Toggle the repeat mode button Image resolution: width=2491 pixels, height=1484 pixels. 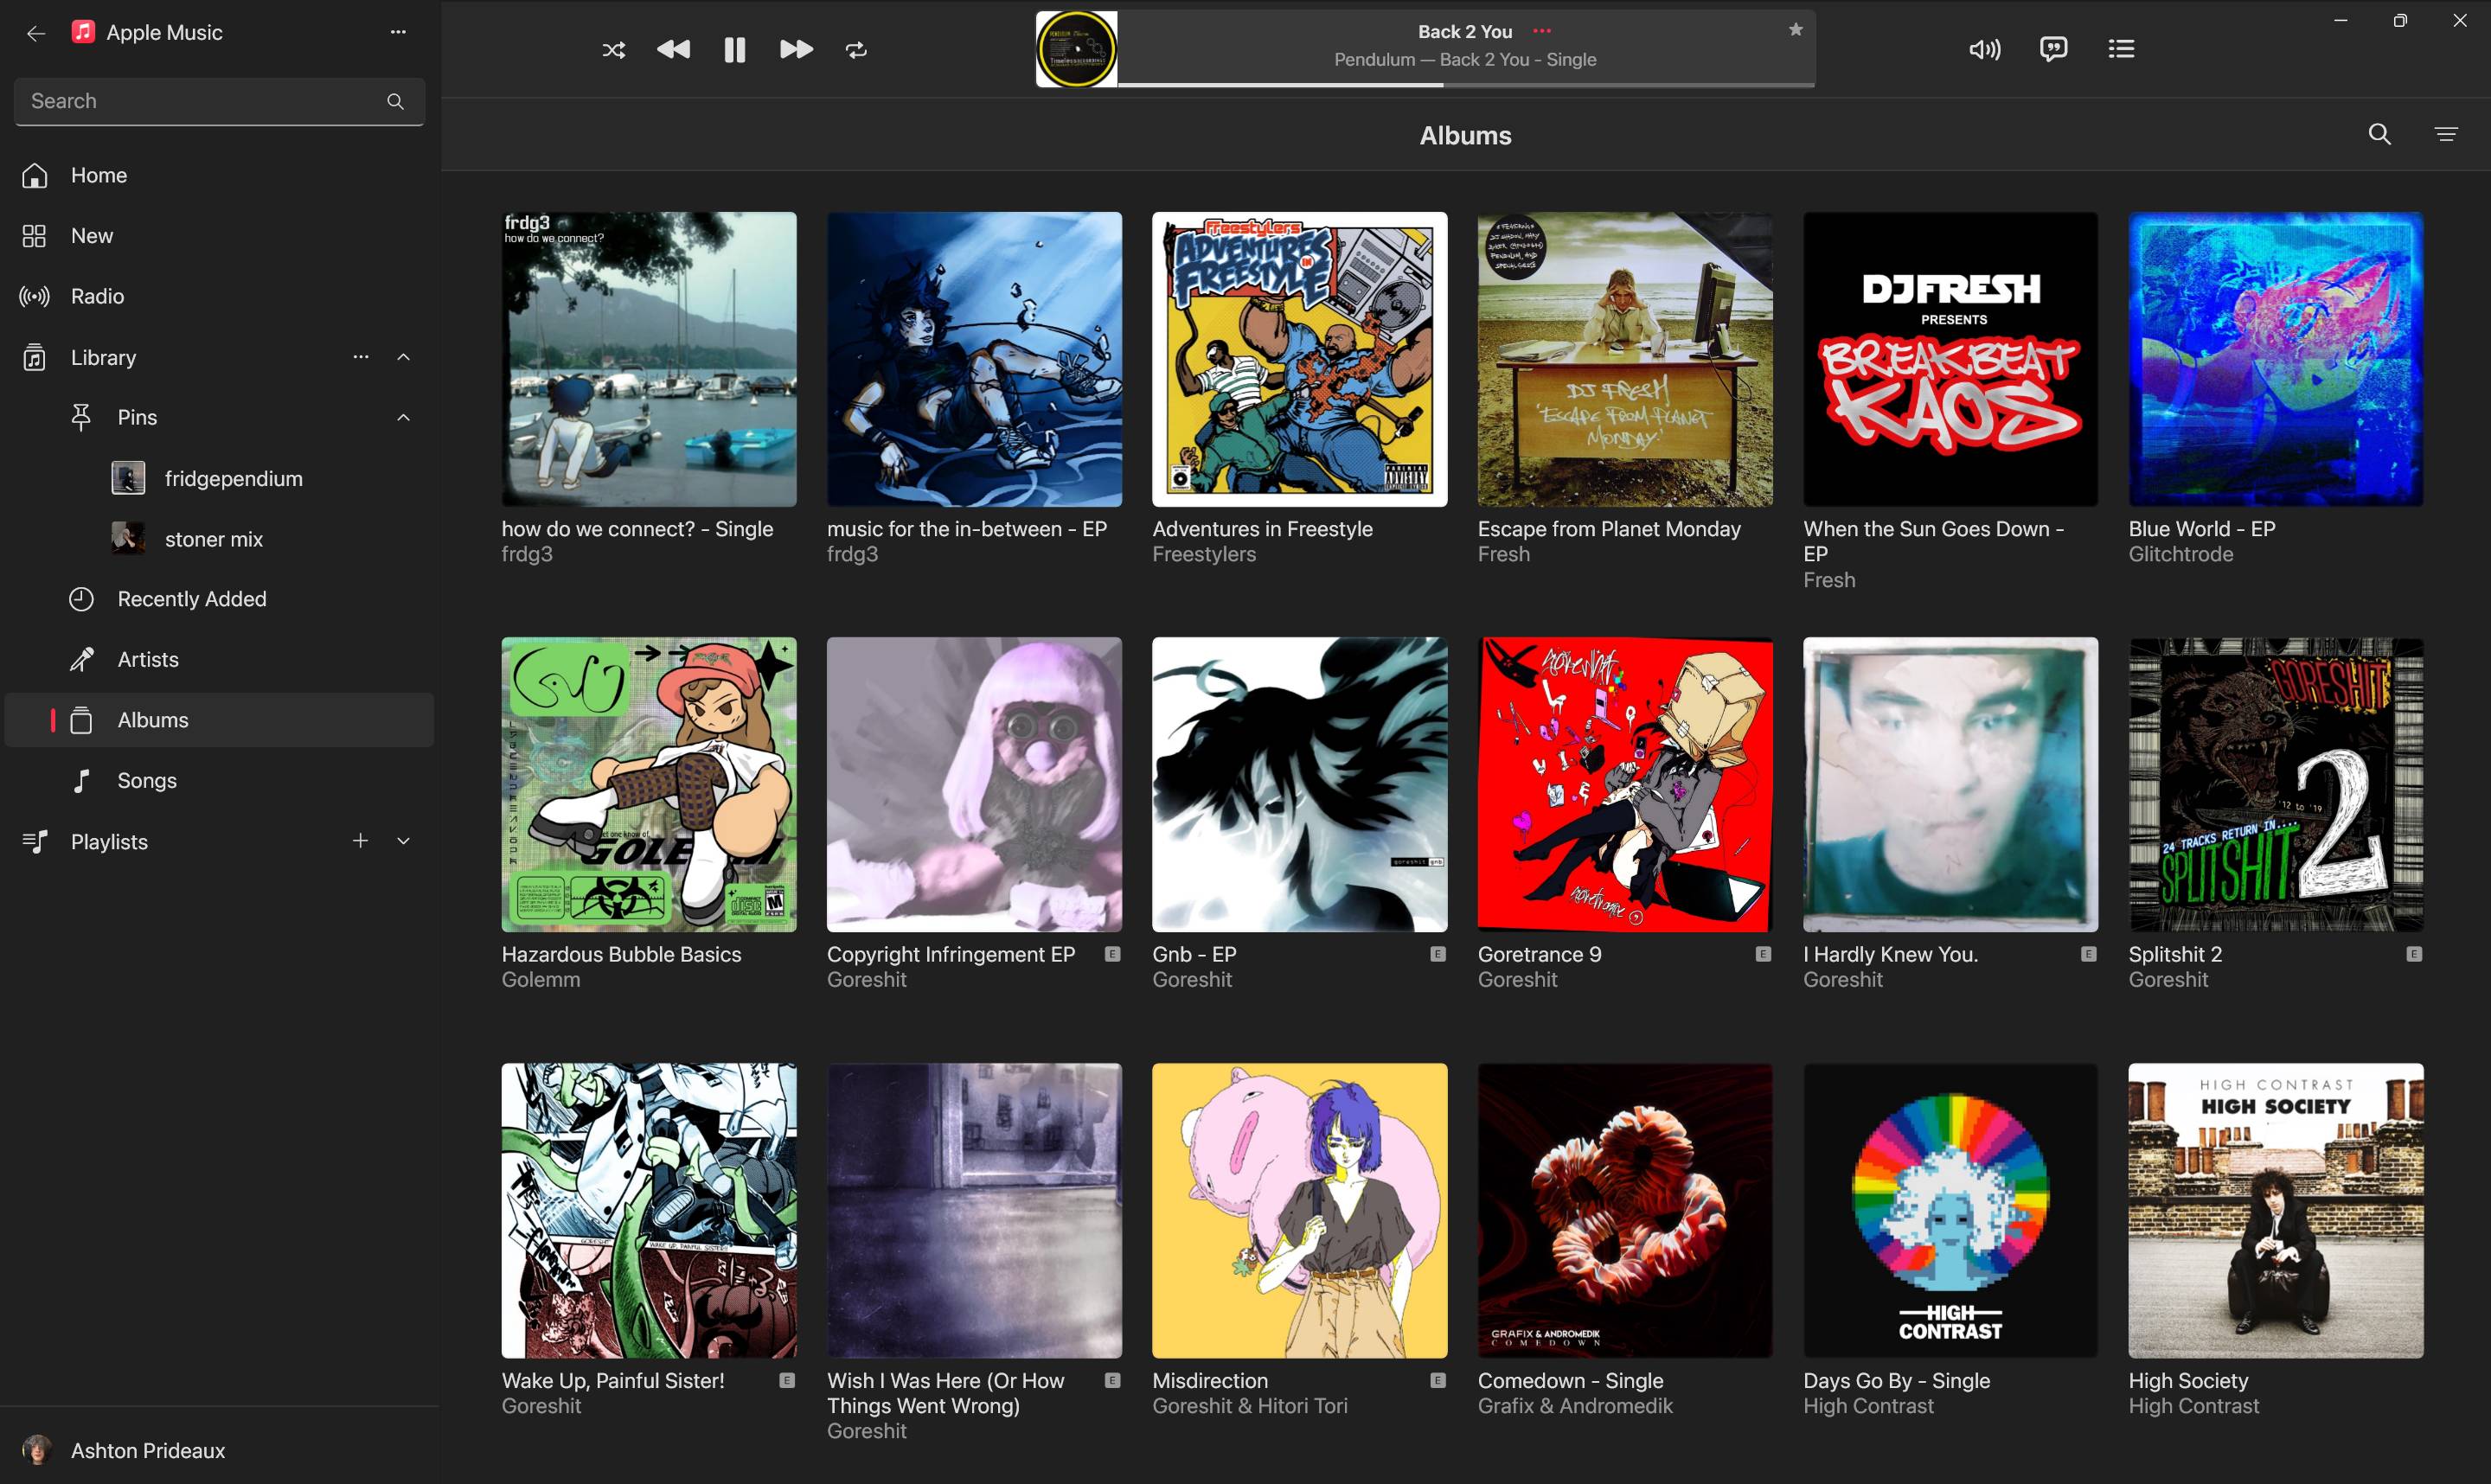(x=856, y=50)
